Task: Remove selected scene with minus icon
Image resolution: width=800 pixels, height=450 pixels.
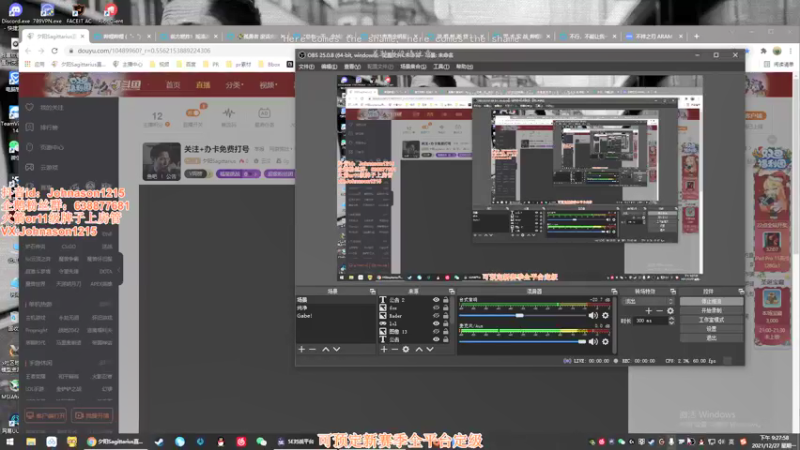Action: [313, 349]
